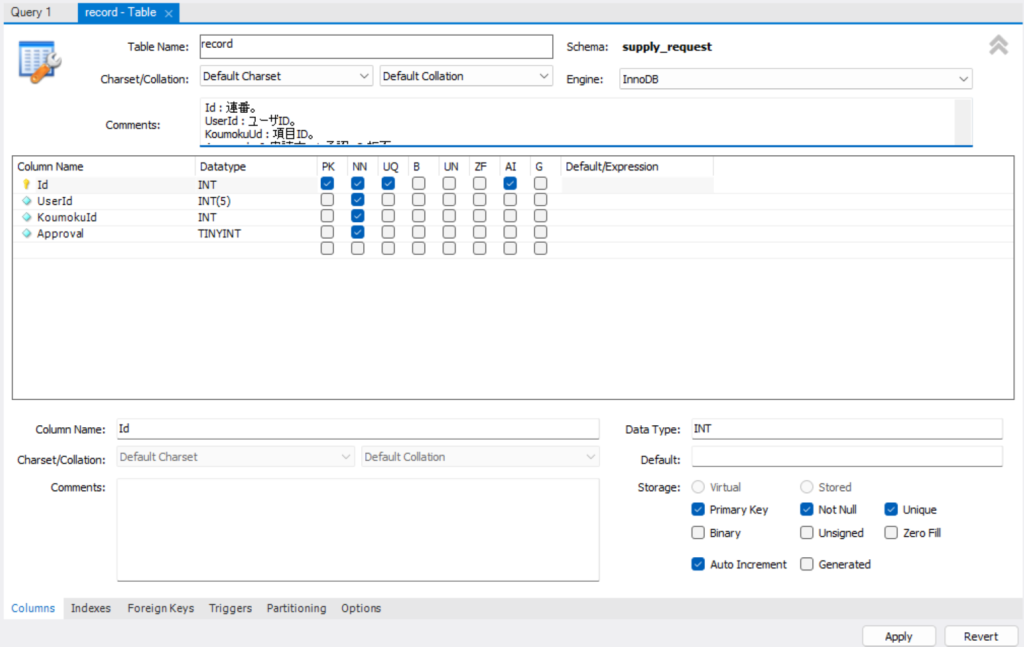Screen dimensions: 1024x647
Task: Click the Apply button
Action: pyautogui.click(x=898, y=636)
